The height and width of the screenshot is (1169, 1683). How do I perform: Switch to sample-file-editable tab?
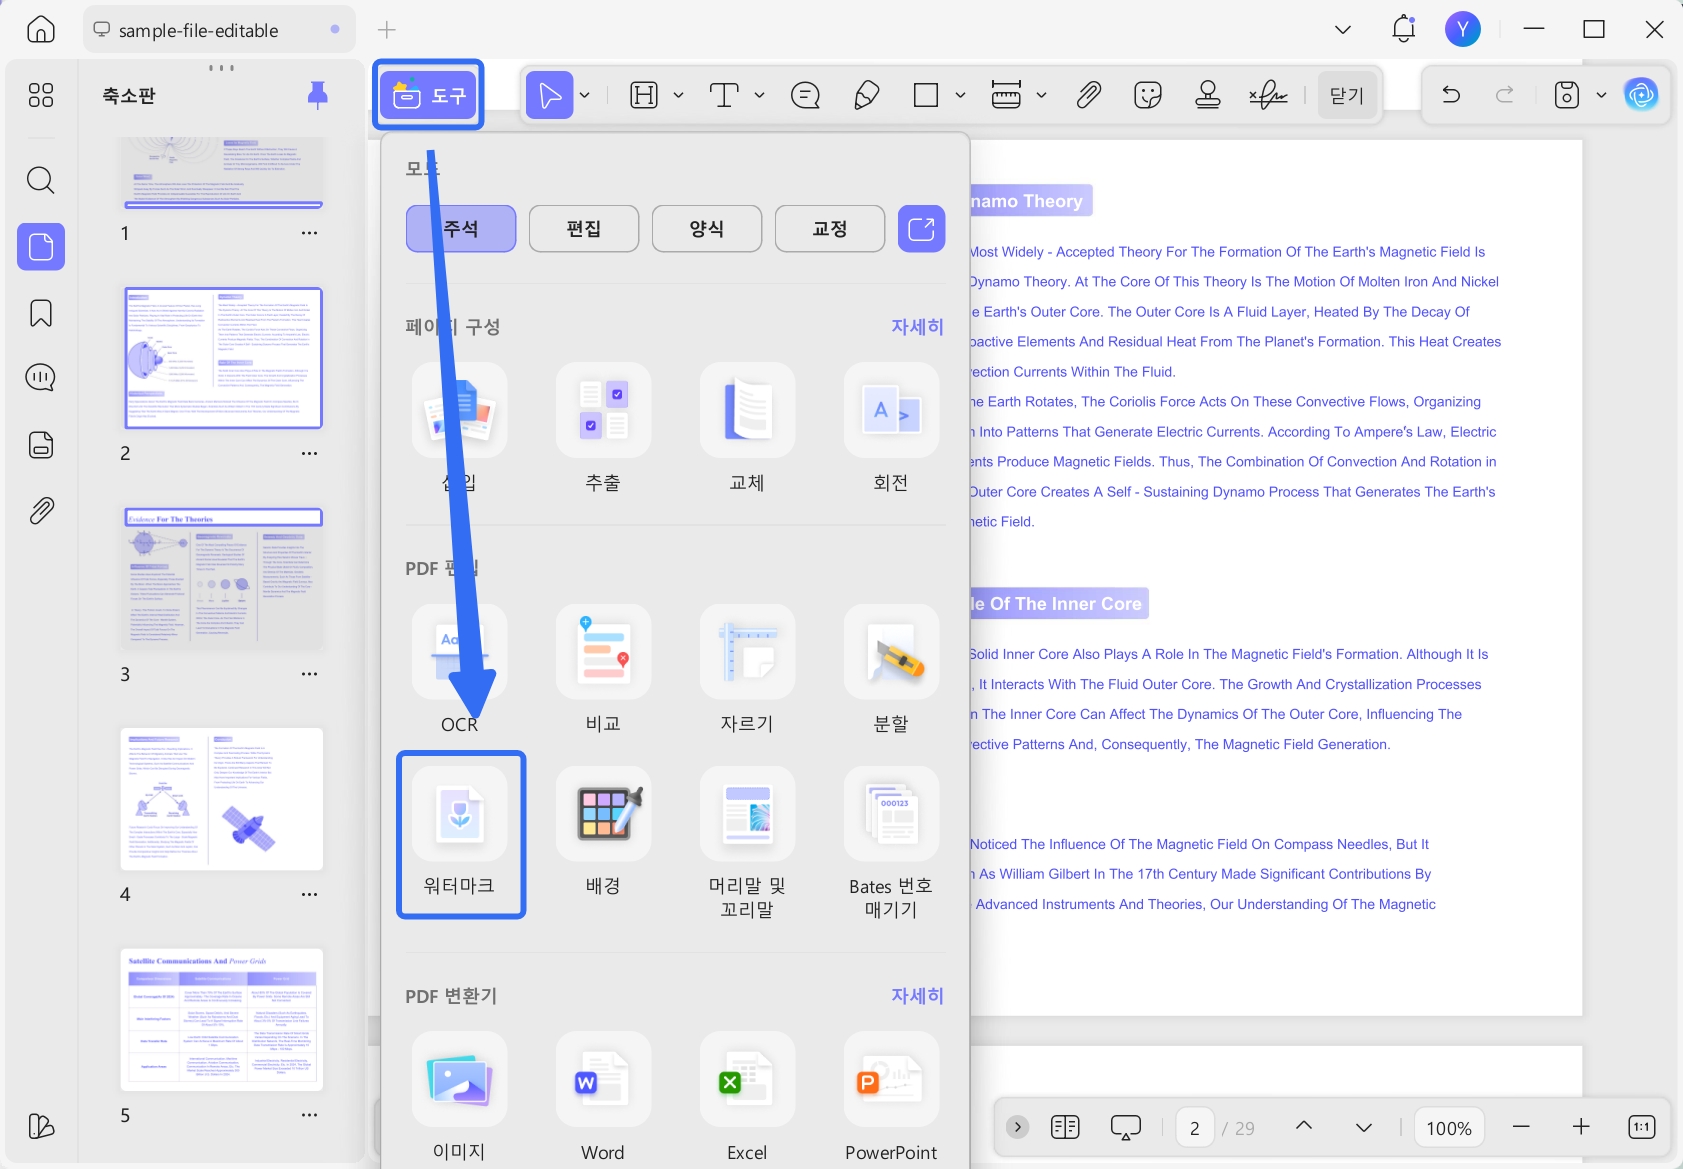tap(220, 30)
